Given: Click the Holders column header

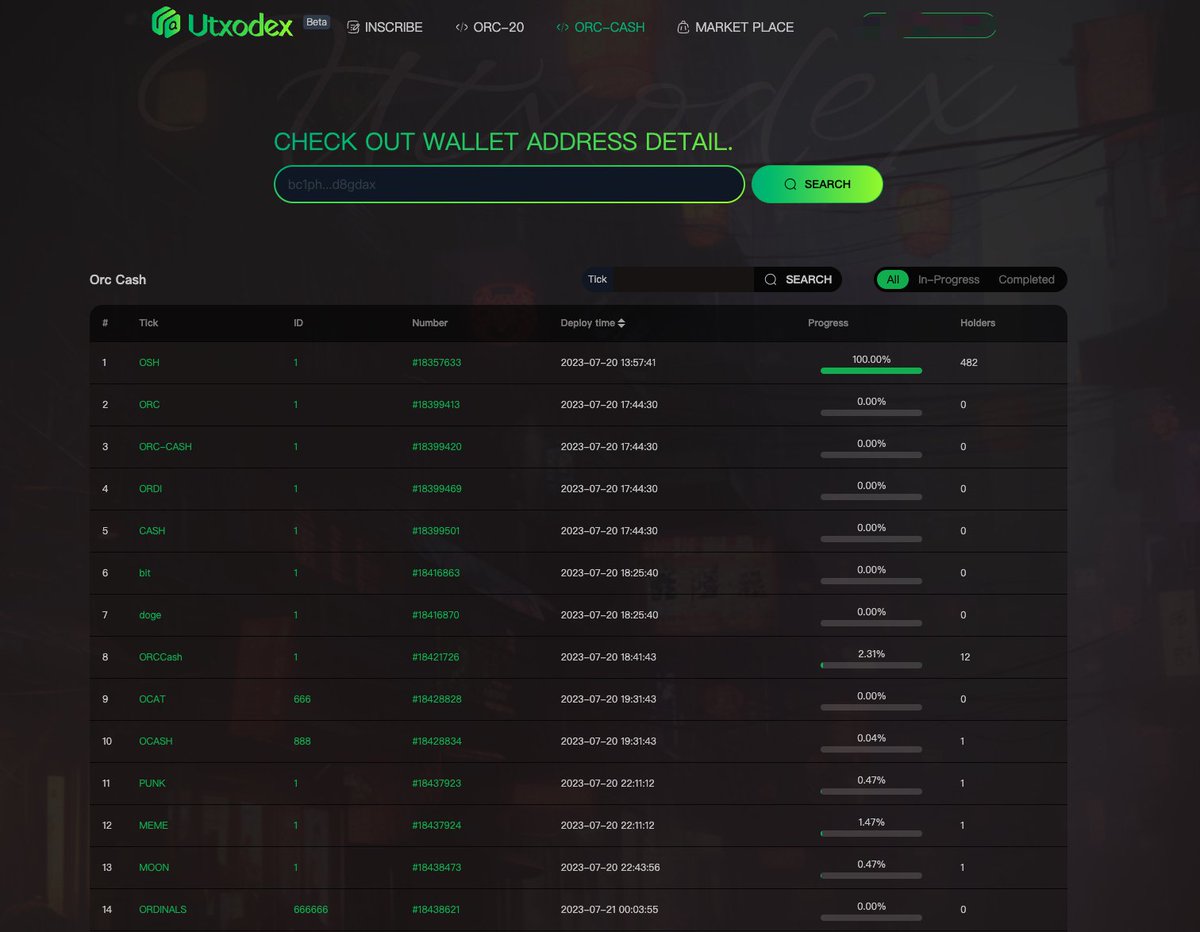Looking at the screenshot, I should coord(978,323).
